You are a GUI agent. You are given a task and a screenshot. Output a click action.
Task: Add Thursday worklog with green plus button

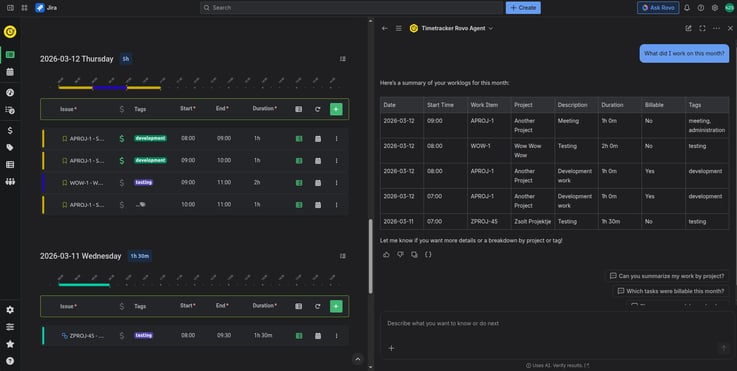[x=336, y=109]
